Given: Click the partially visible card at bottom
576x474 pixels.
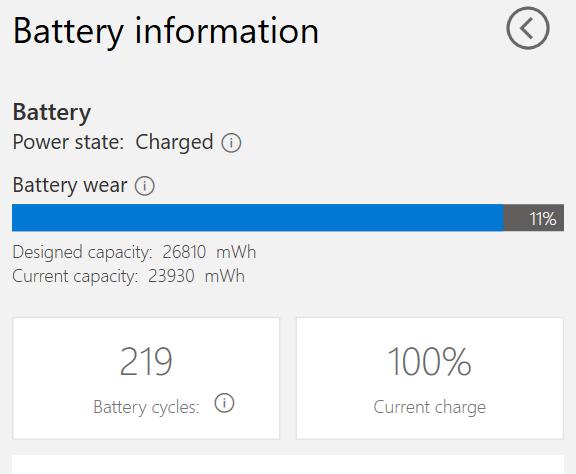Looking at the screenshot, I should [288, 465].
